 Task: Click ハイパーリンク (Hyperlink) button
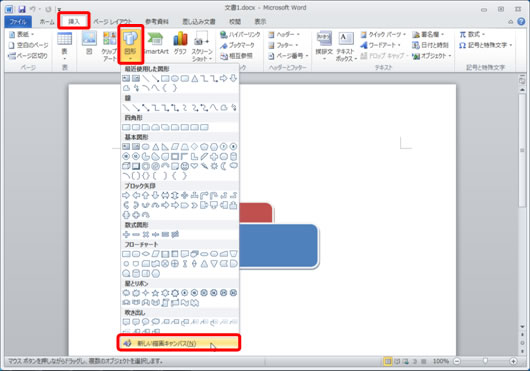coord(240,34)
